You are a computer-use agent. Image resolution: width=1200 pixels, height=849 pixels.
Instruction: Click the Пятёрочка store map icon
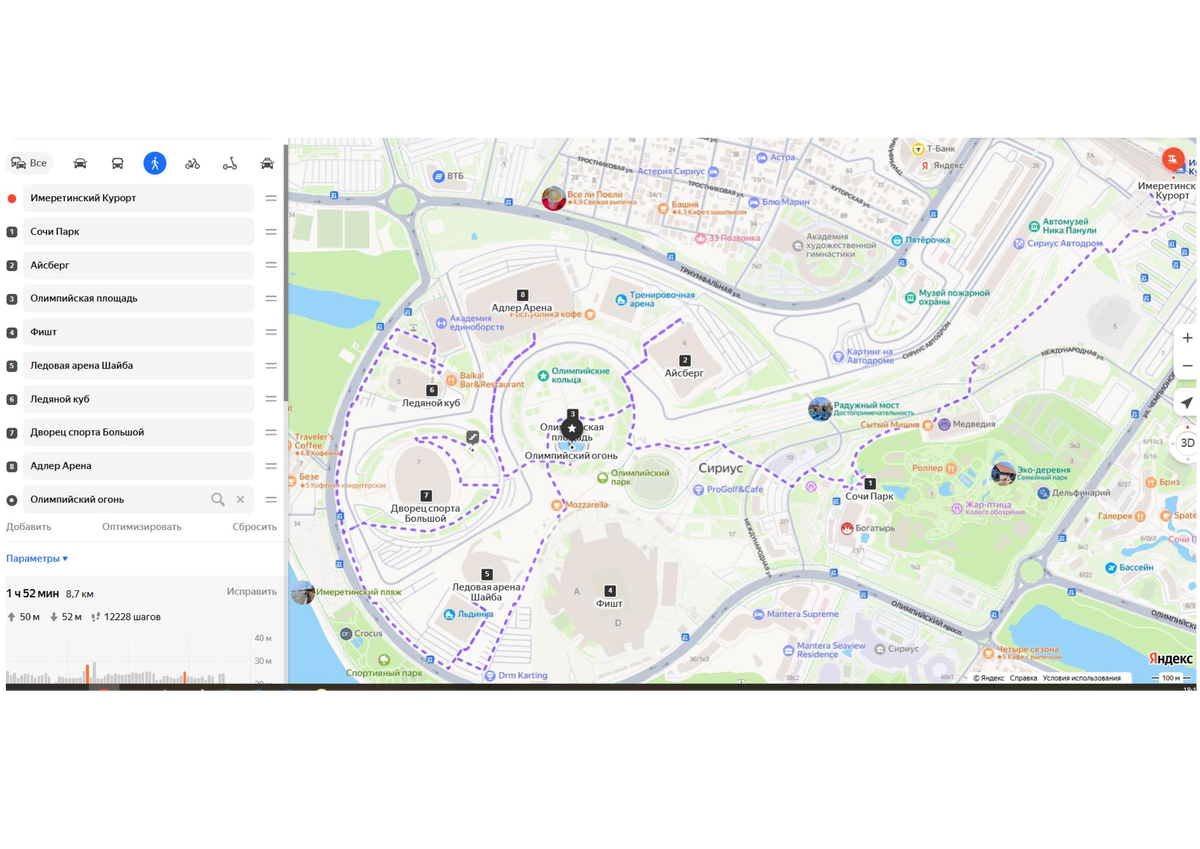click(x=897, y=240)
